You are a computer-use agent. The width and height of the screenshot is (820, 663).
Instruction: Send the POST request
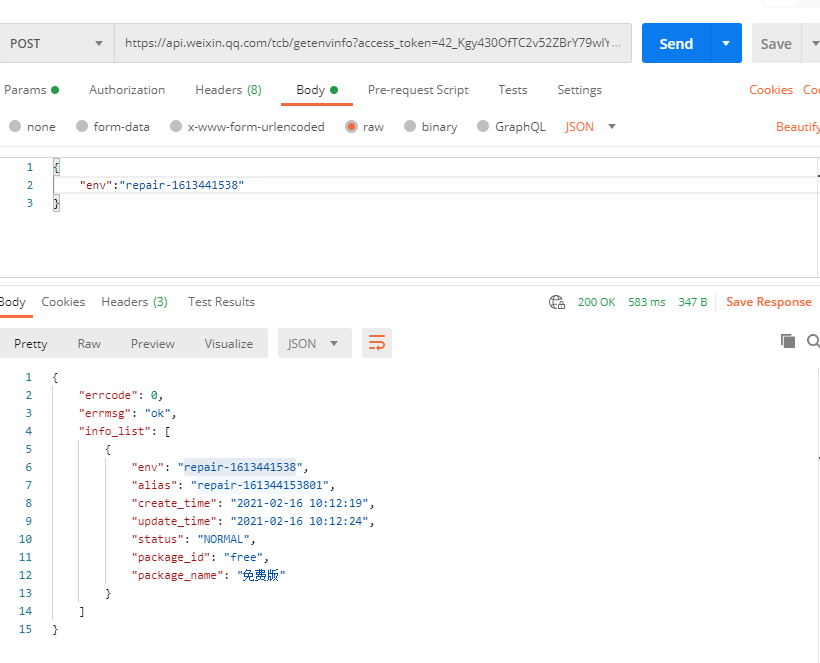[676, 43]
